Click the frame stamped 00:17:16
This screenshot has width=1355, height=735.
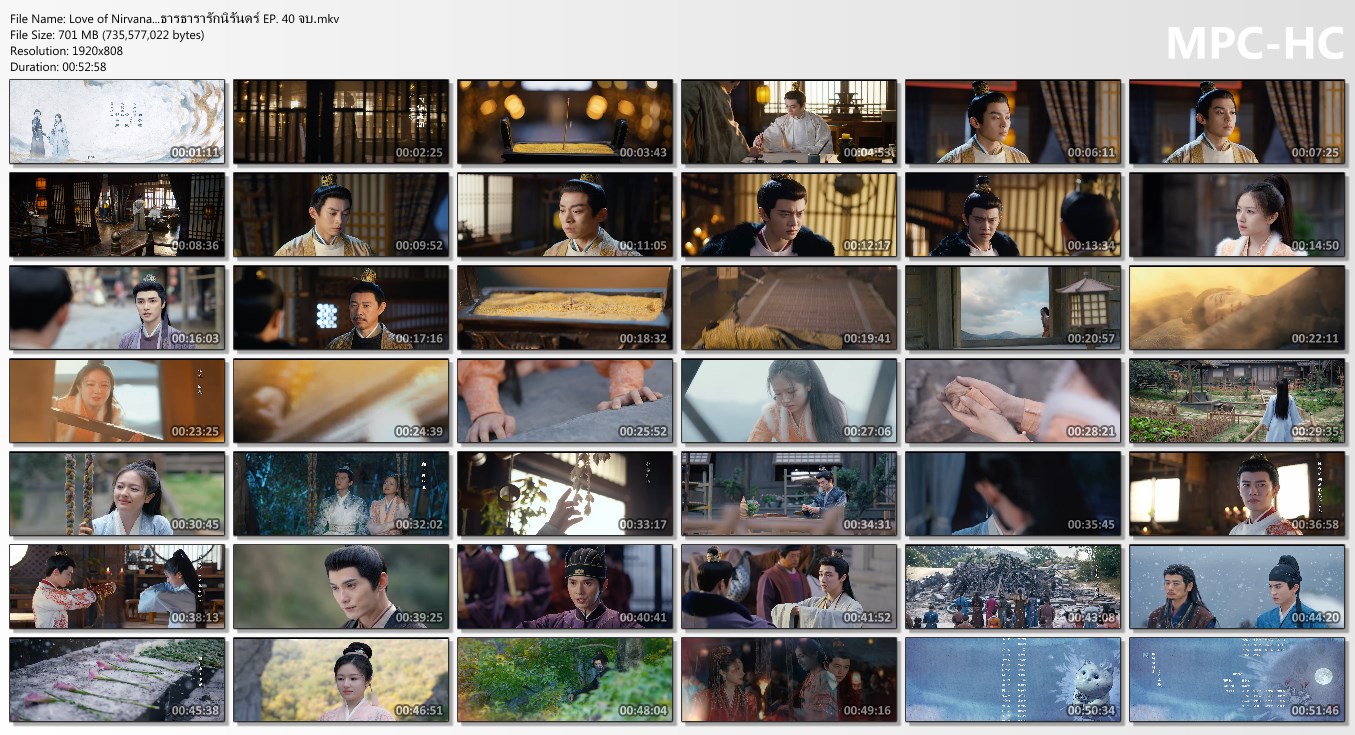pyautogui.click(x=341, y=307)
